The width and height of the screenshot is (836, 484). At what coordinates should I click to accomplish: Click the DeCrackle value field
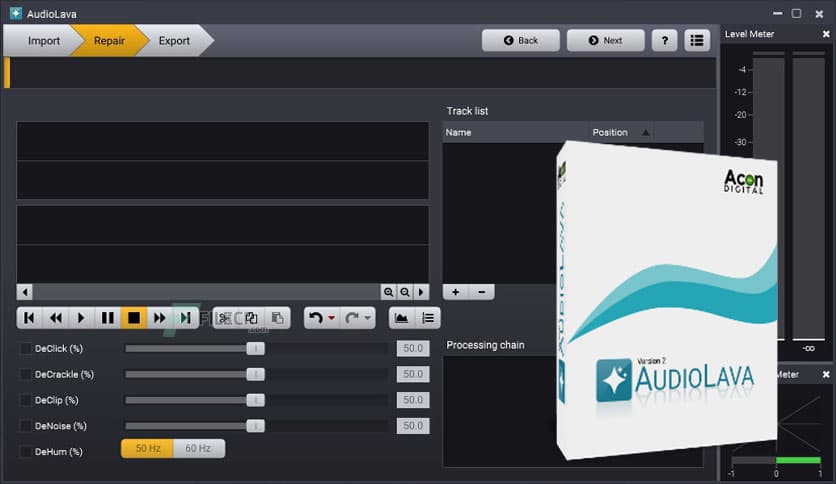(x=413, y=374)
